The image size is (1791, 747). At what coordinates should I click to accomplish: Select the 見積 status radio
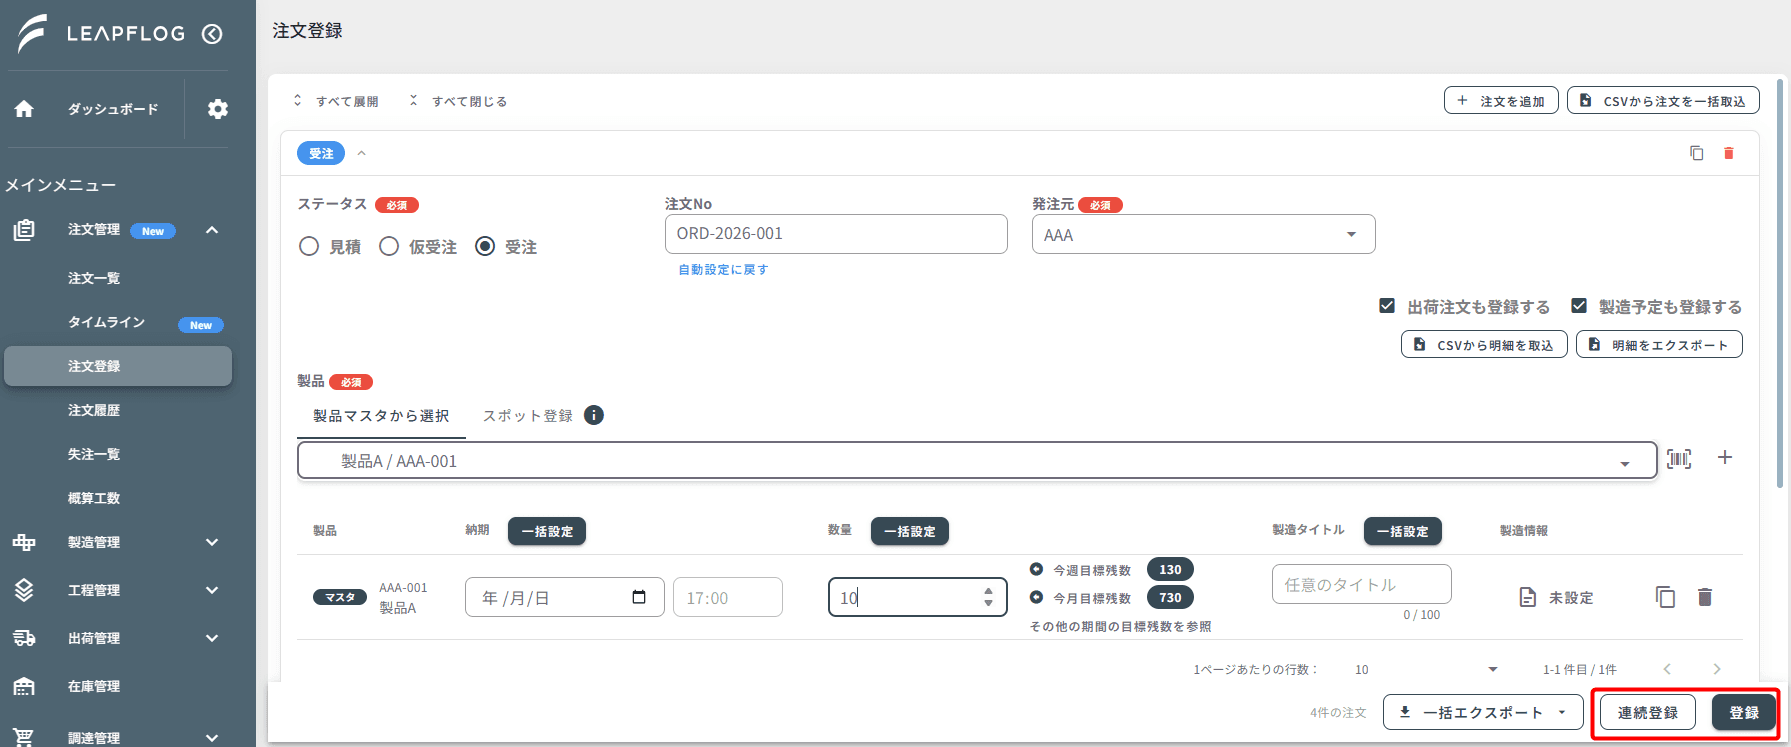[x=309, y=246]
